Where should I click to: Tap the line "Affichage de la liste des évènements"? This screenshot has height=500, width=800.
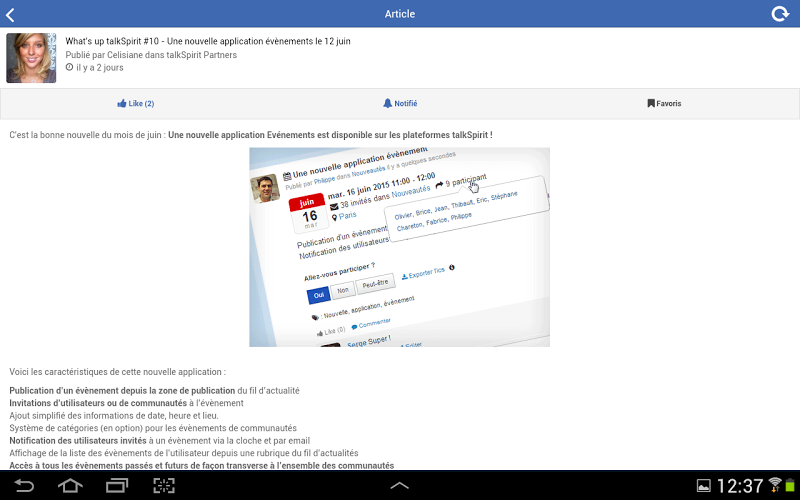pos(184,453)
